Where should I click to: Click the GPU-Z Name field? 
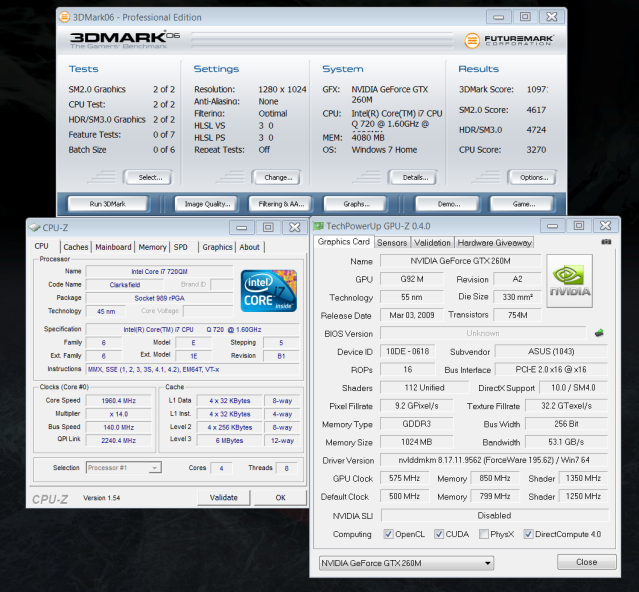(460, 261)
